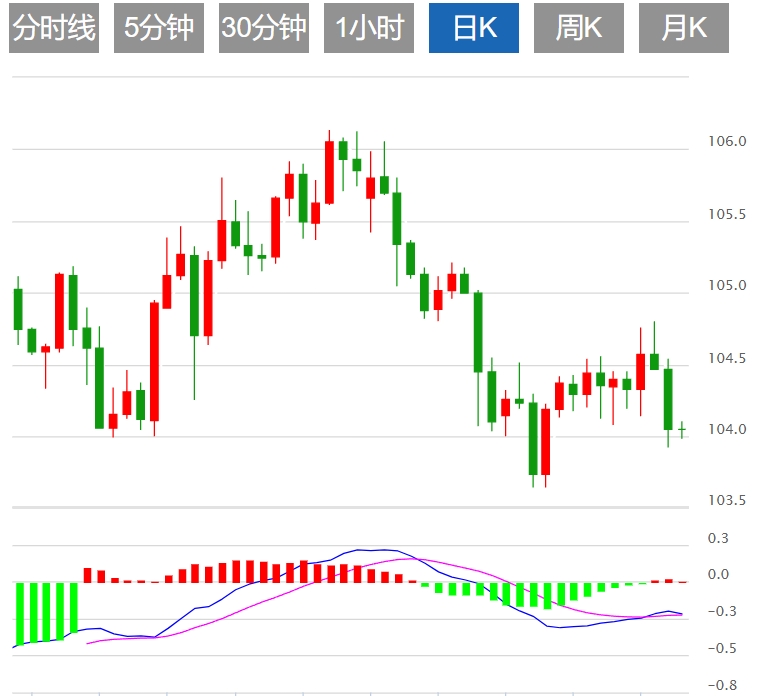This screenshot has height=696, width=757.
Task: Click the MACD 0.0 axis label
Action: tap(718, 574)
